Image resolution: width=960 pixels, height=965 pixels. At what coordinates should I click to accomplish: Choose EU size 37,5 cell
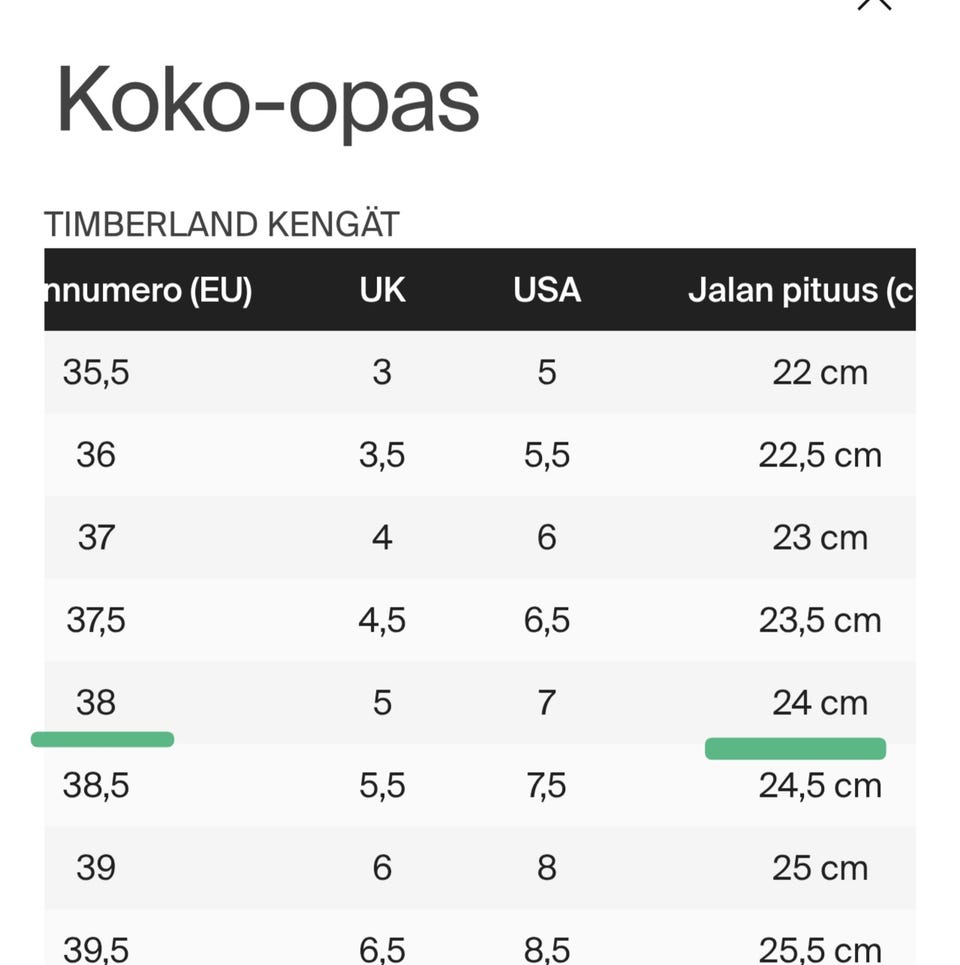[96, 621]
